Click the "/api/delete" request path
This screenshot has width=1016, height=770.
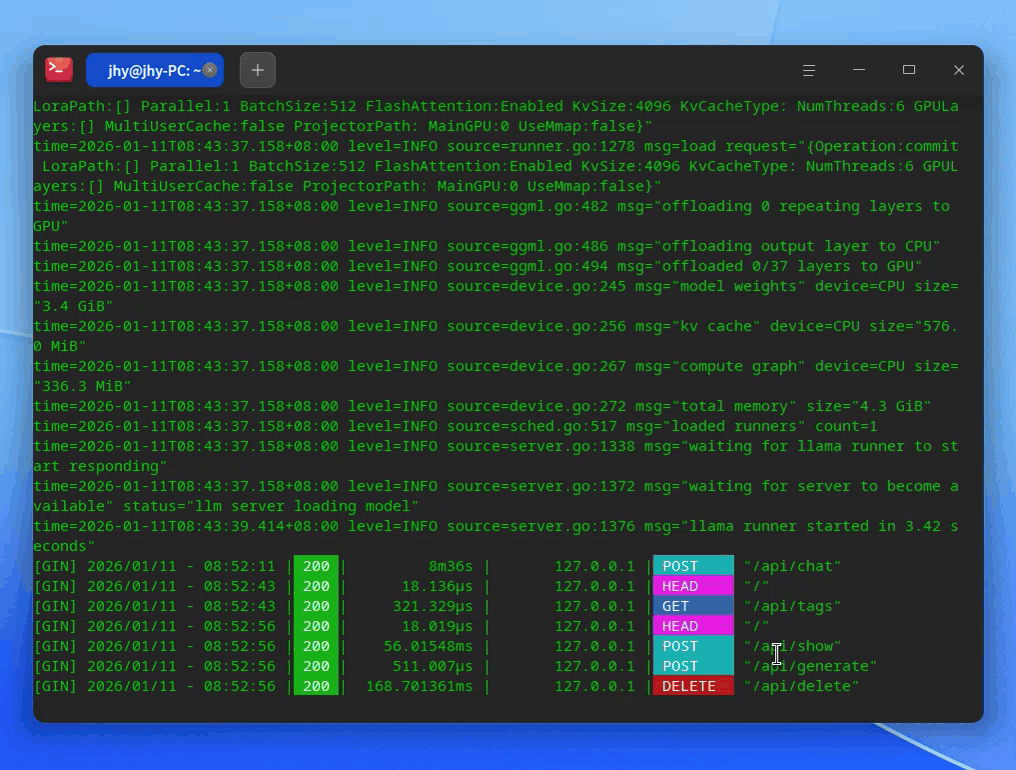pos(802,686)
